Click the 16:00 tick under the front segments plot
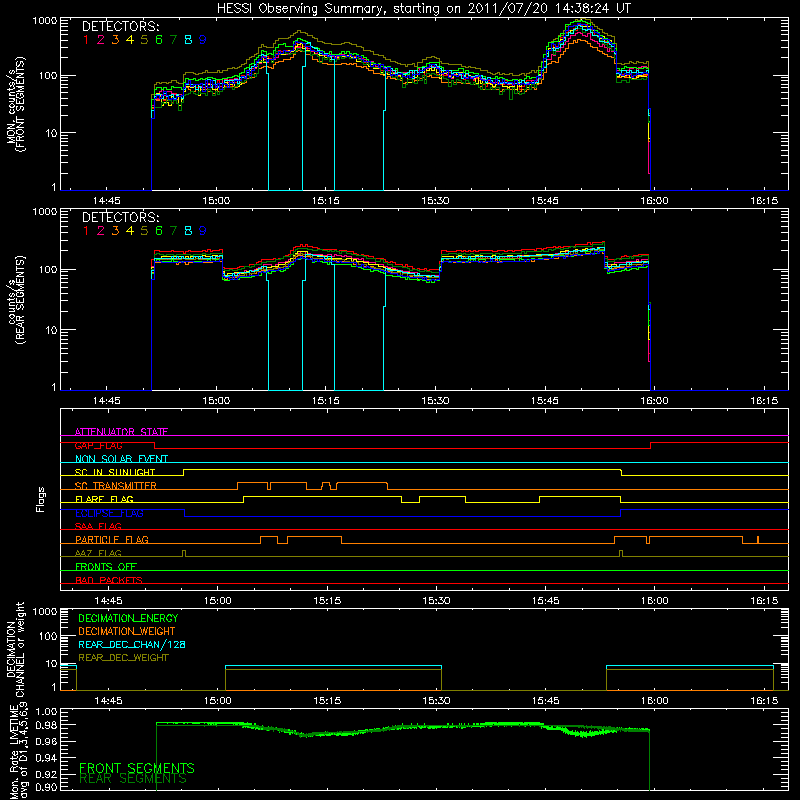 point(654,201)
